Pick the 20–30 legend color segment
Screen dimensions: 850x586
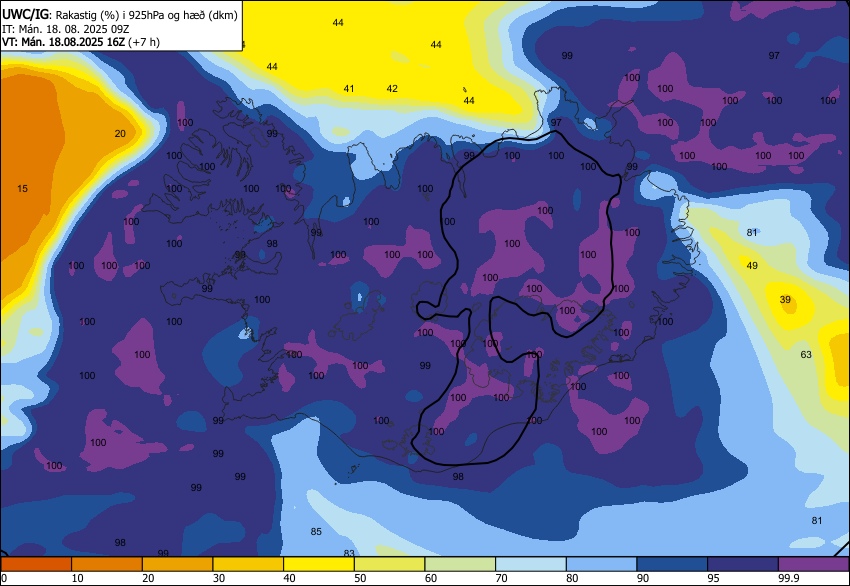click(177, 564)
